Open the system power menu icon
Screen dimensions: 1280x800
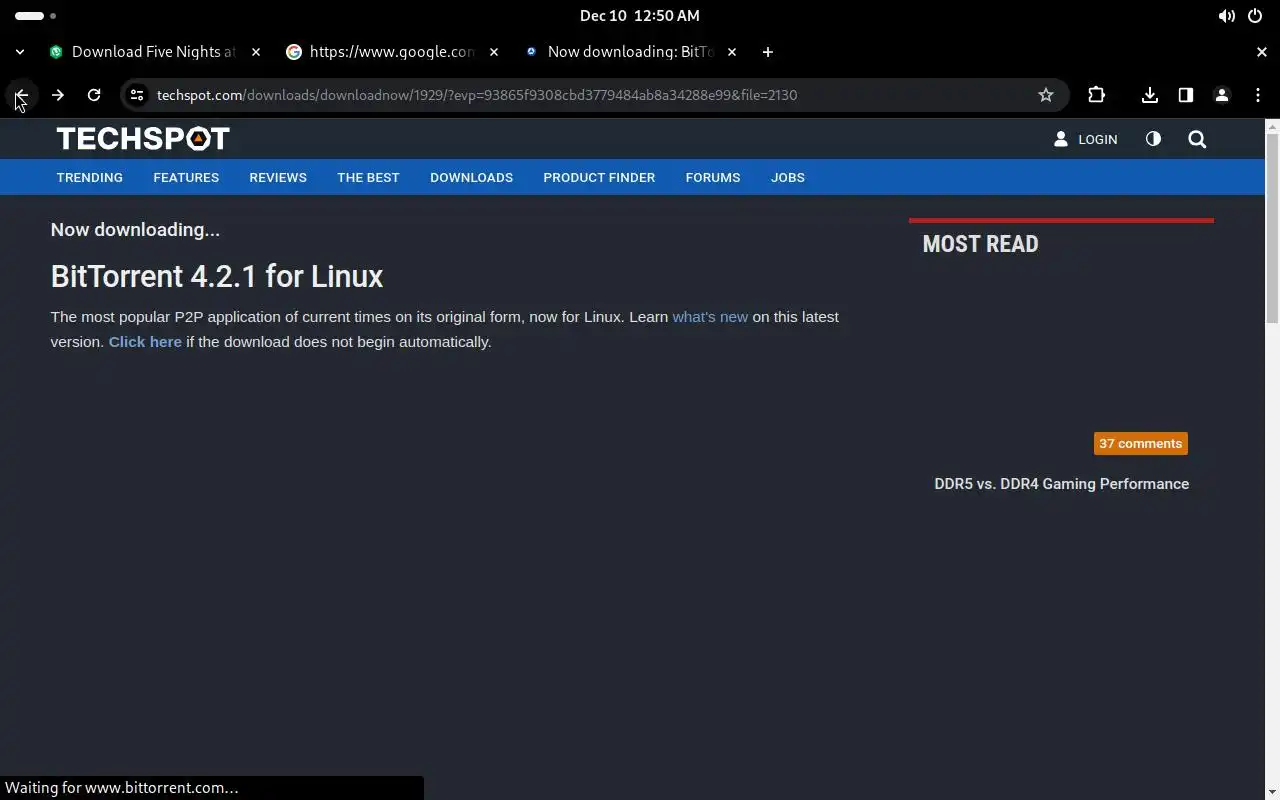(x=1256, y=16)
